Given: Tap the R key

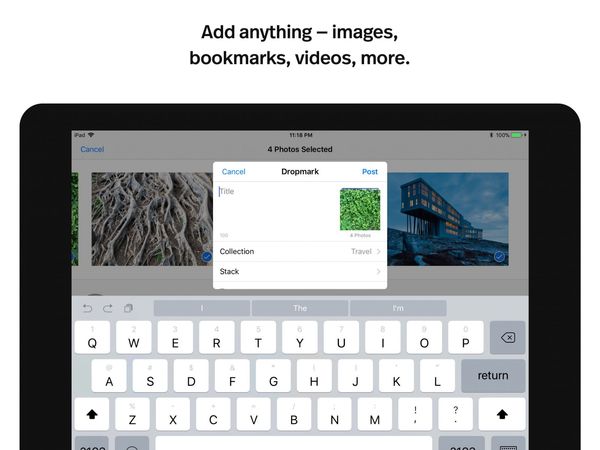Looking at the screenshot, I should (217, 338).
